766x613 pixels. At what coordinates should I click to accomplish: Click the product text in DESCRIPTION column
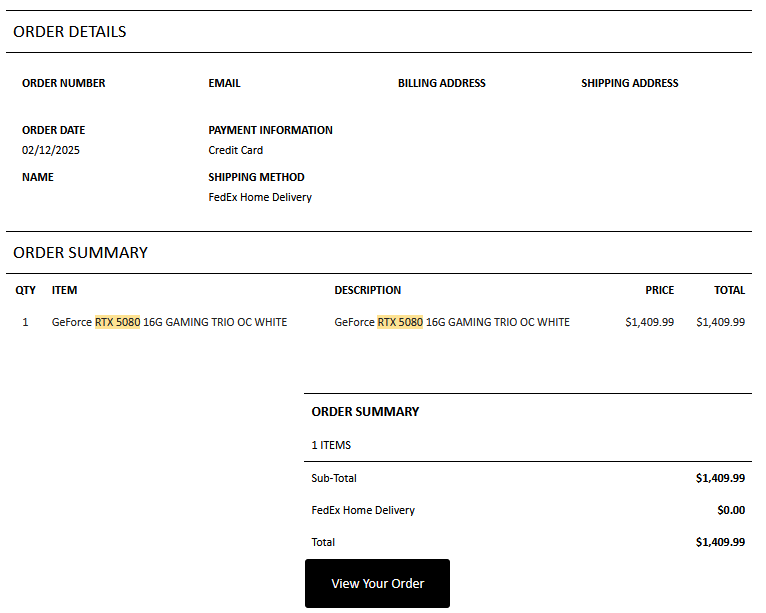[x=452, y=322]
